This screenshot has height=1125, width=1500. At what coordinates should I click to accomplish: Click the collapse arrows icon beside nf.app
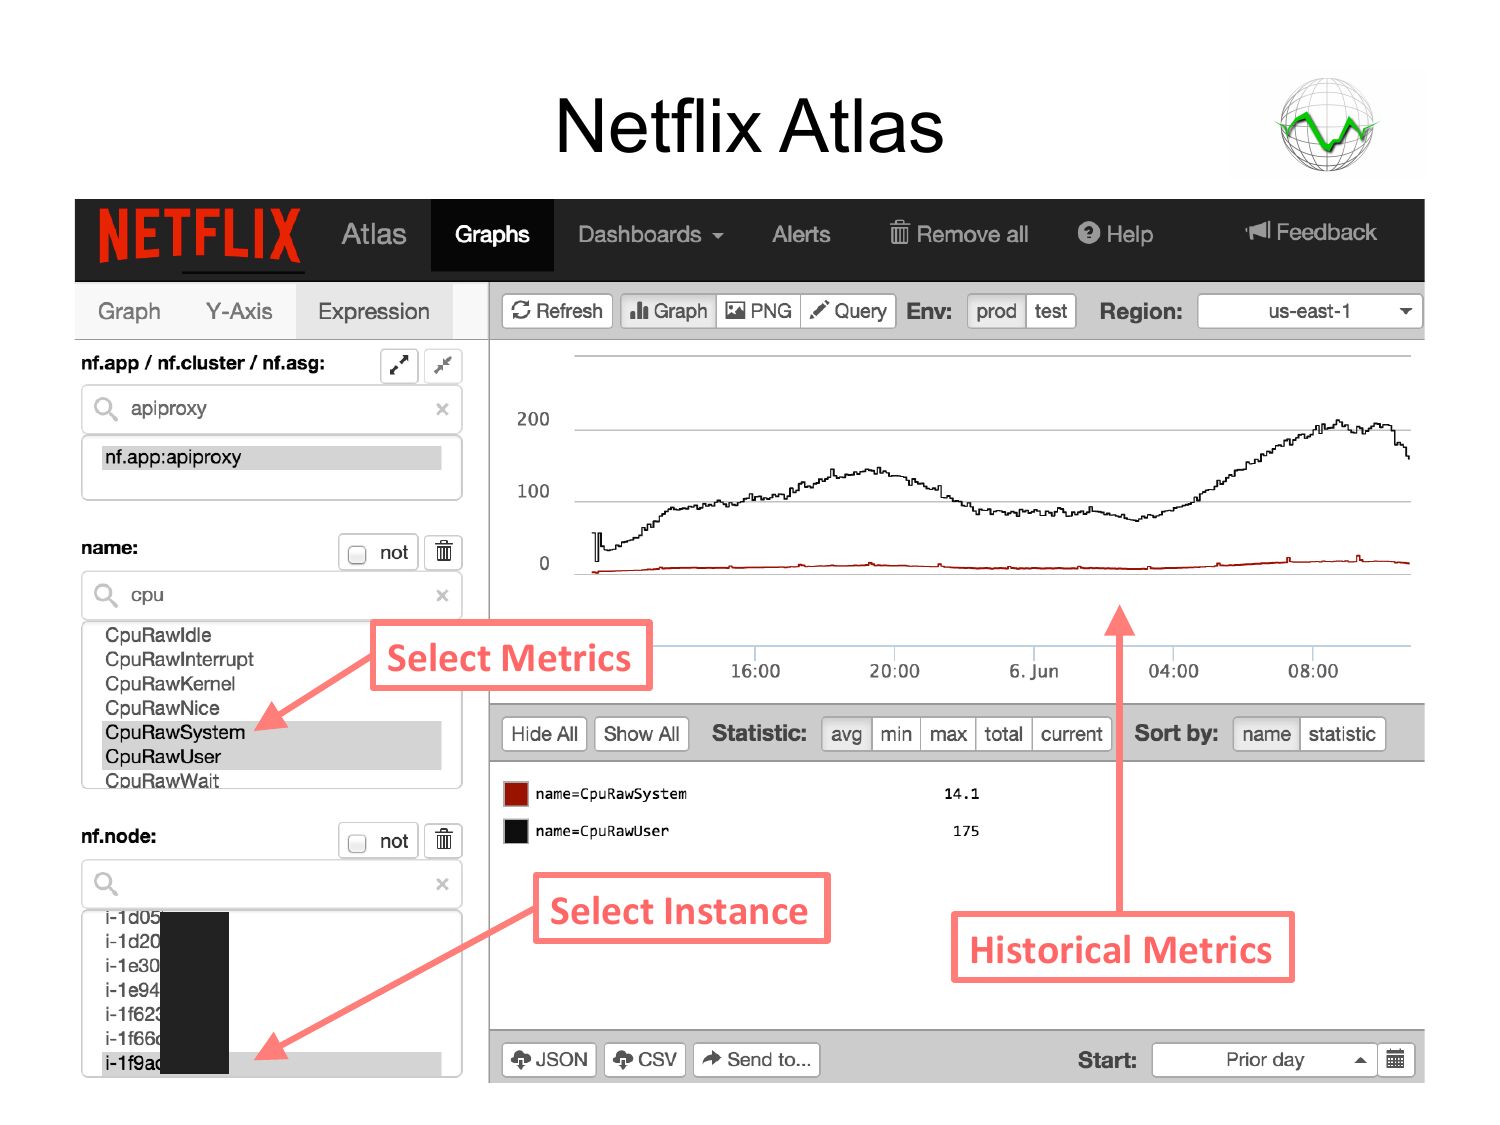pos(443,365)
